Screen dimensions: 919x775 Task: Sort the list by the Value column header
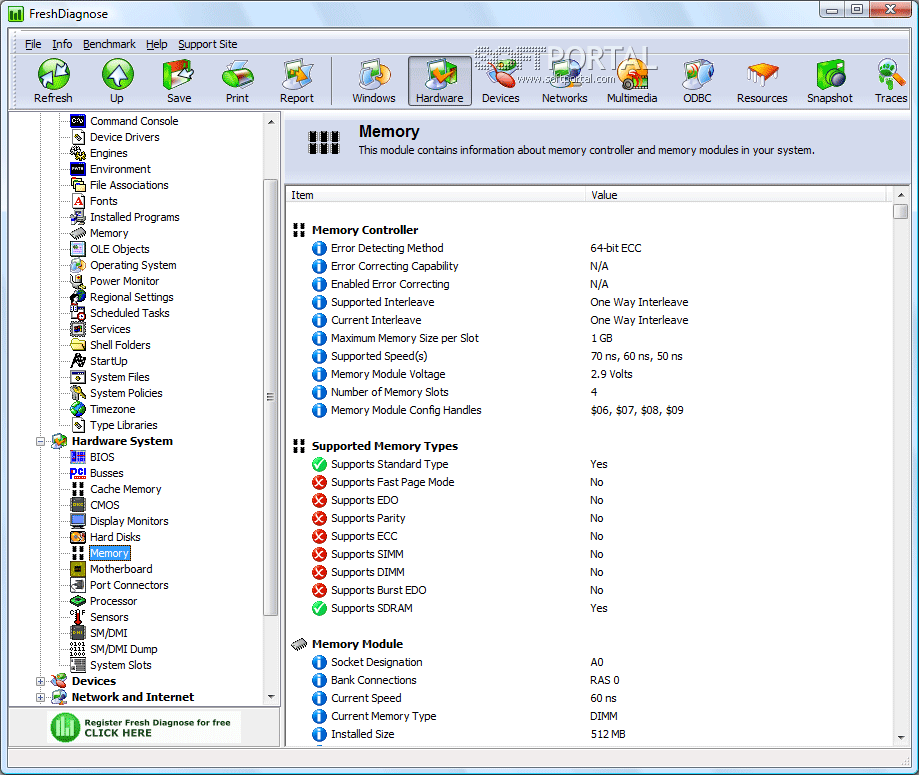tap(737, 195)
